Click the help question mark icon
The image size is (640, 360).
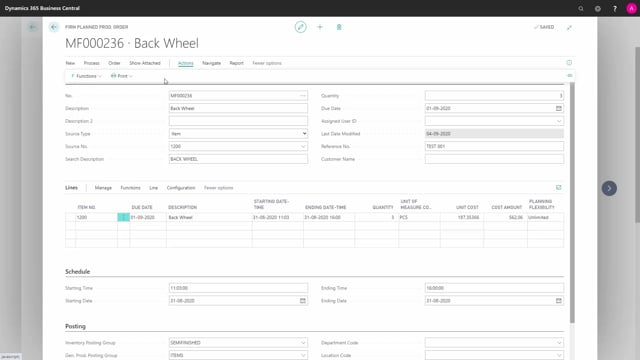pyautogui.click(x=615, y=8)
